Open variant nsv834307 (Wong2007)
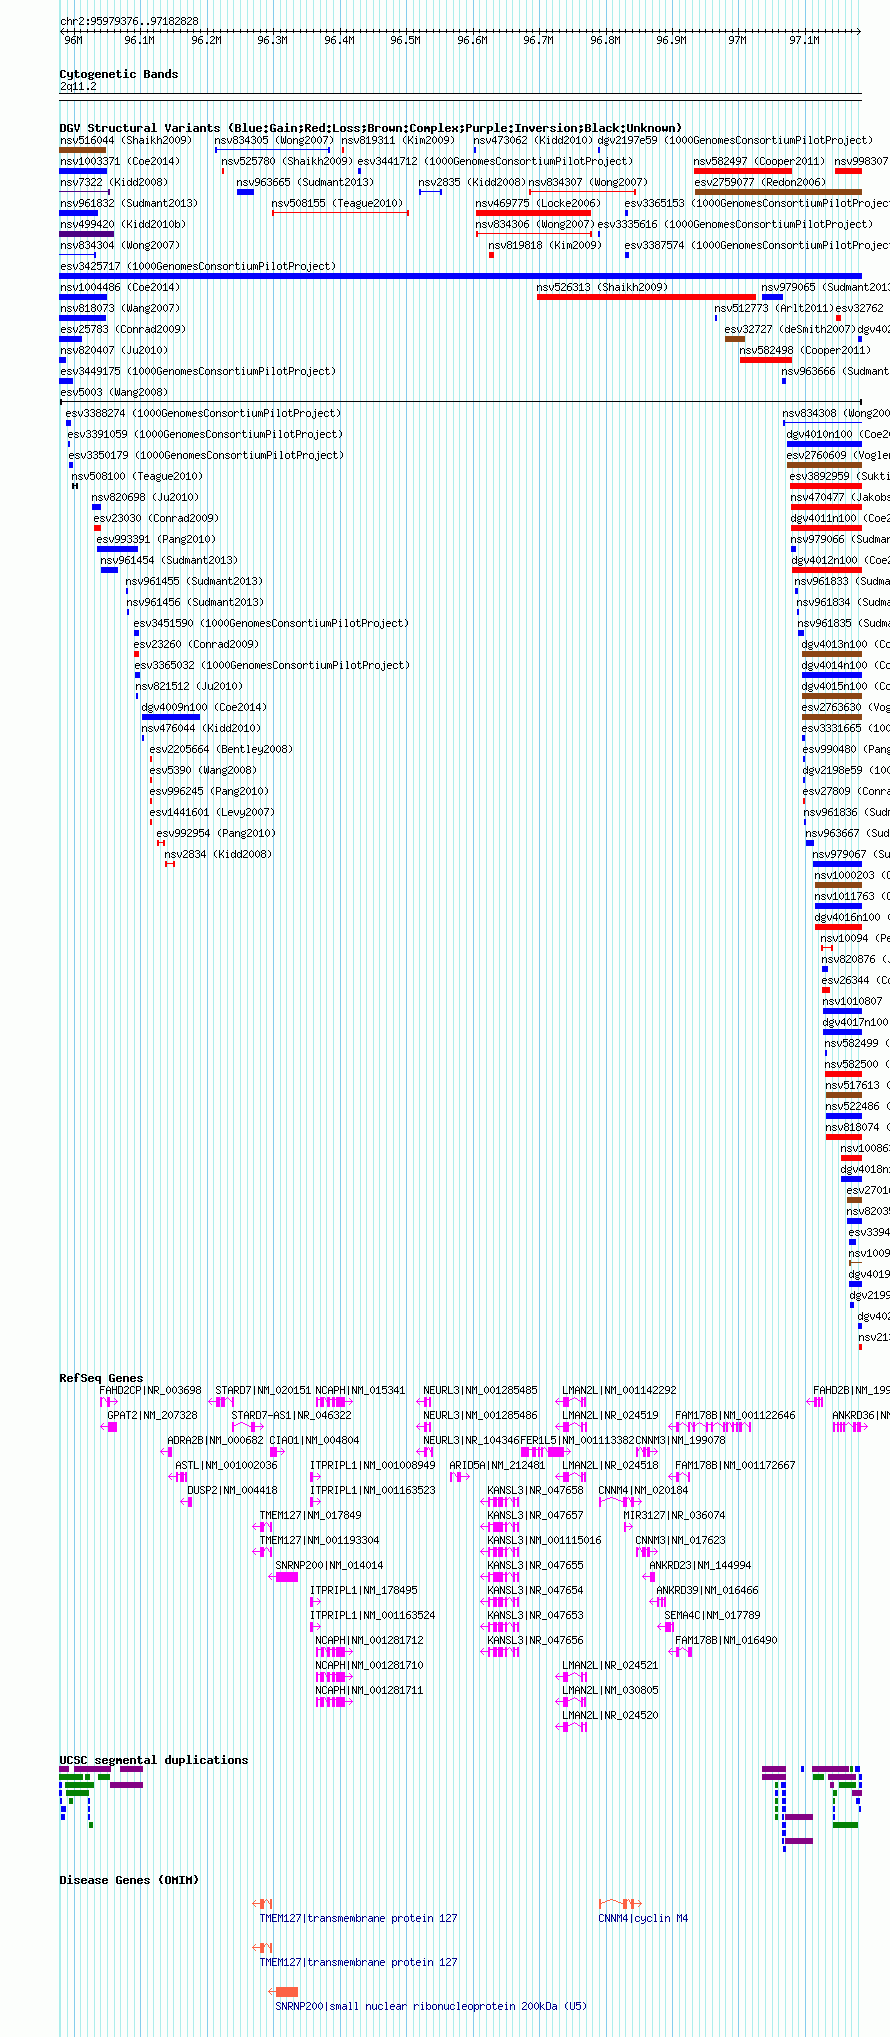 588,182
